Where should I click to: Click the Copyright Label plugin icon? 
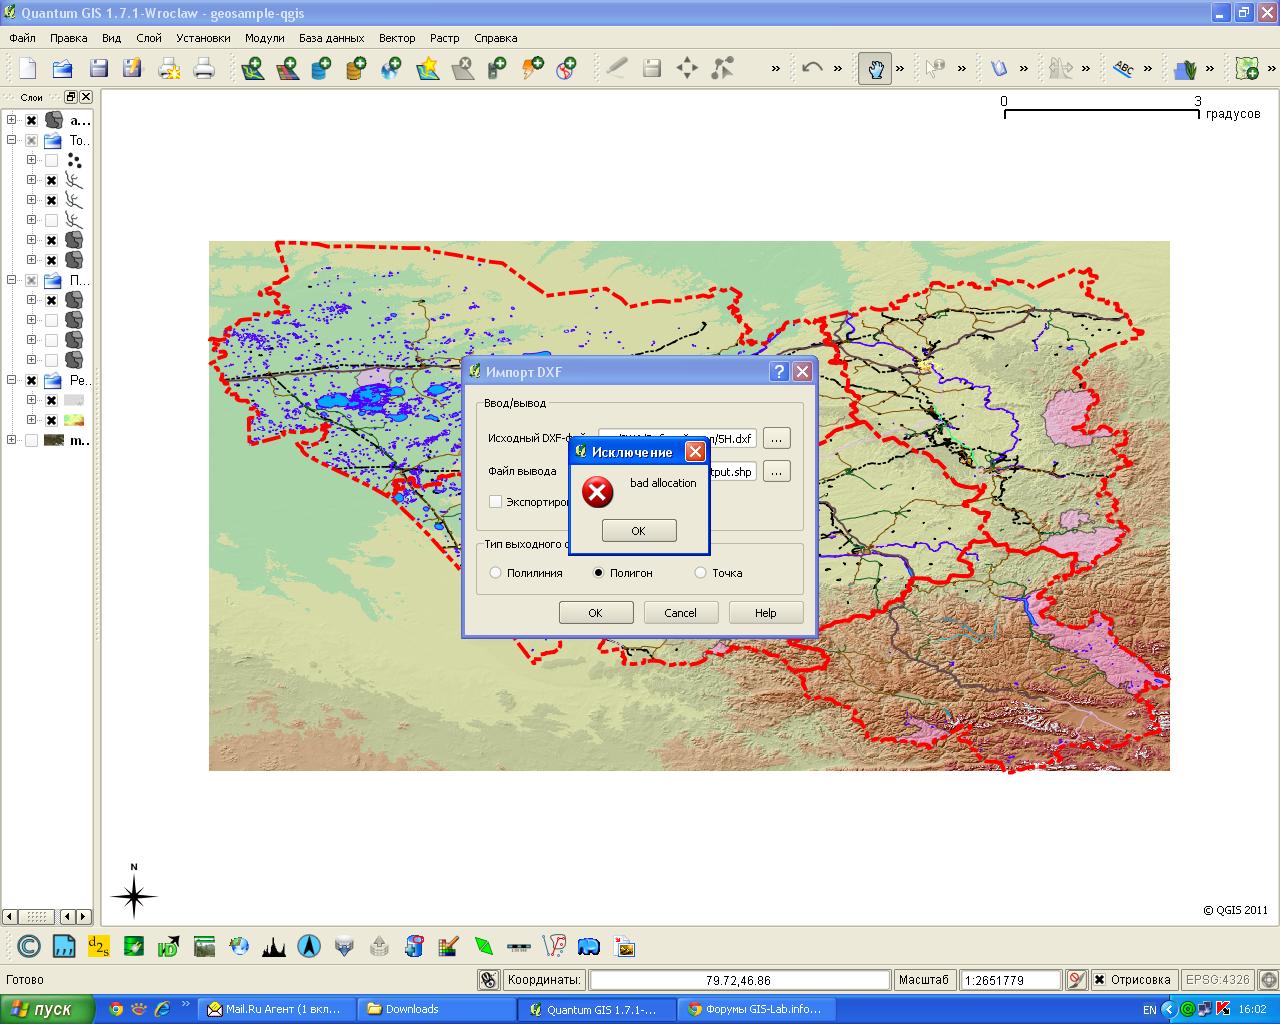29,946
